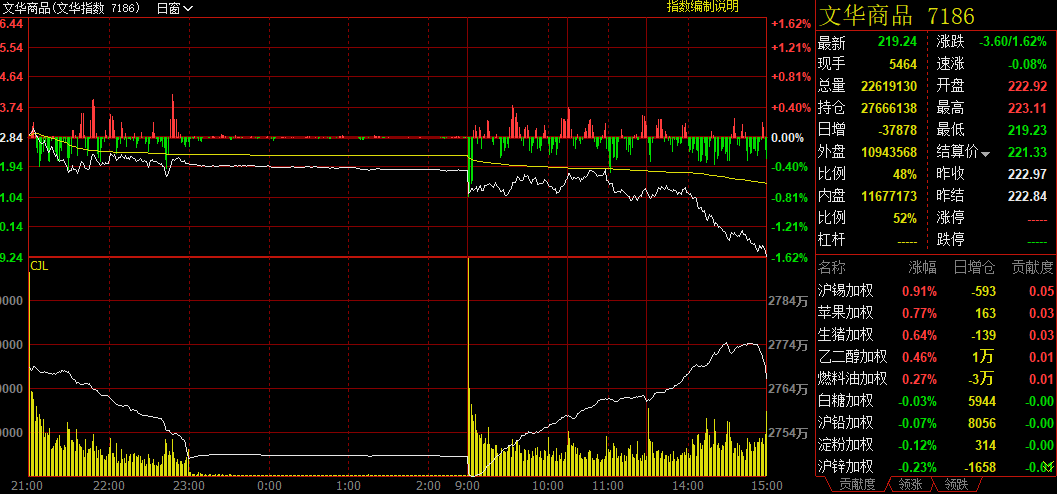Choose the 燃料油加权 row

852,378
